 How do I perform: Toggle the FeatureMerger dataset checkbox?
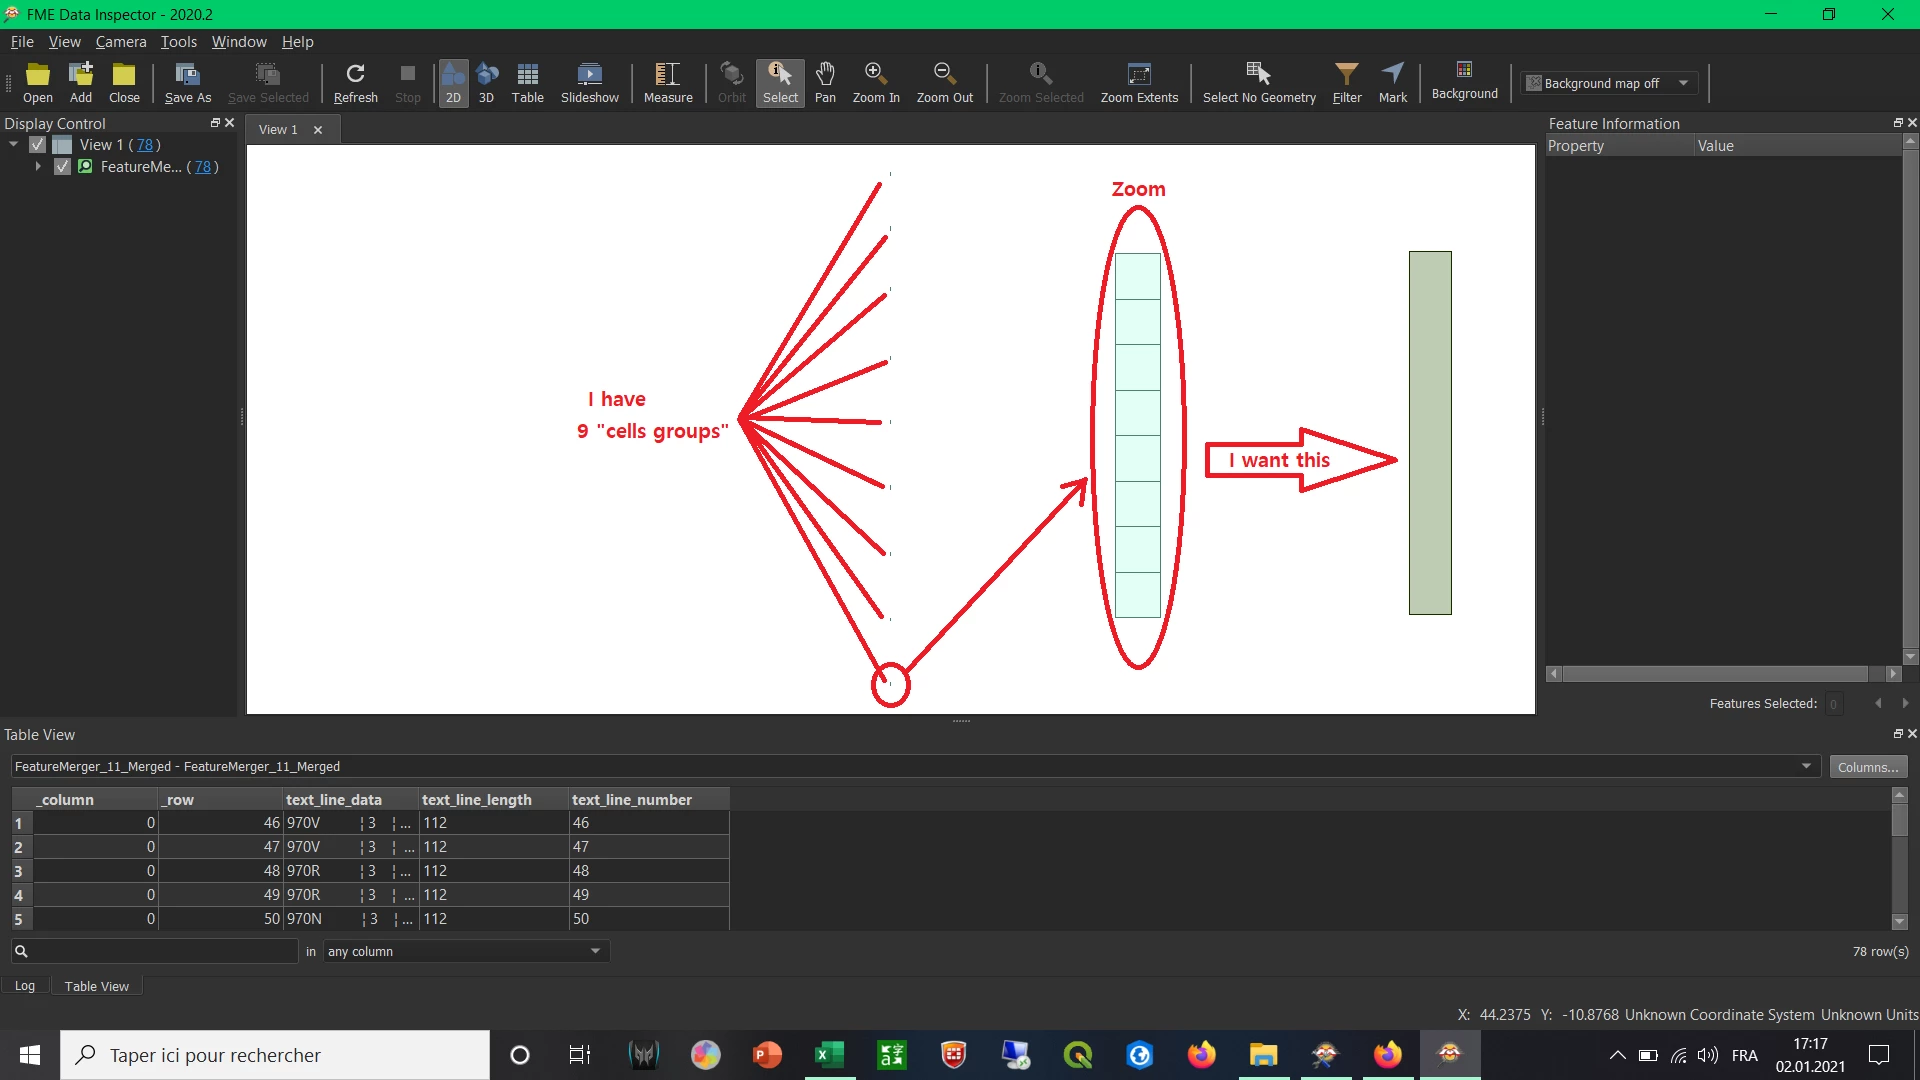pos(62,167)
